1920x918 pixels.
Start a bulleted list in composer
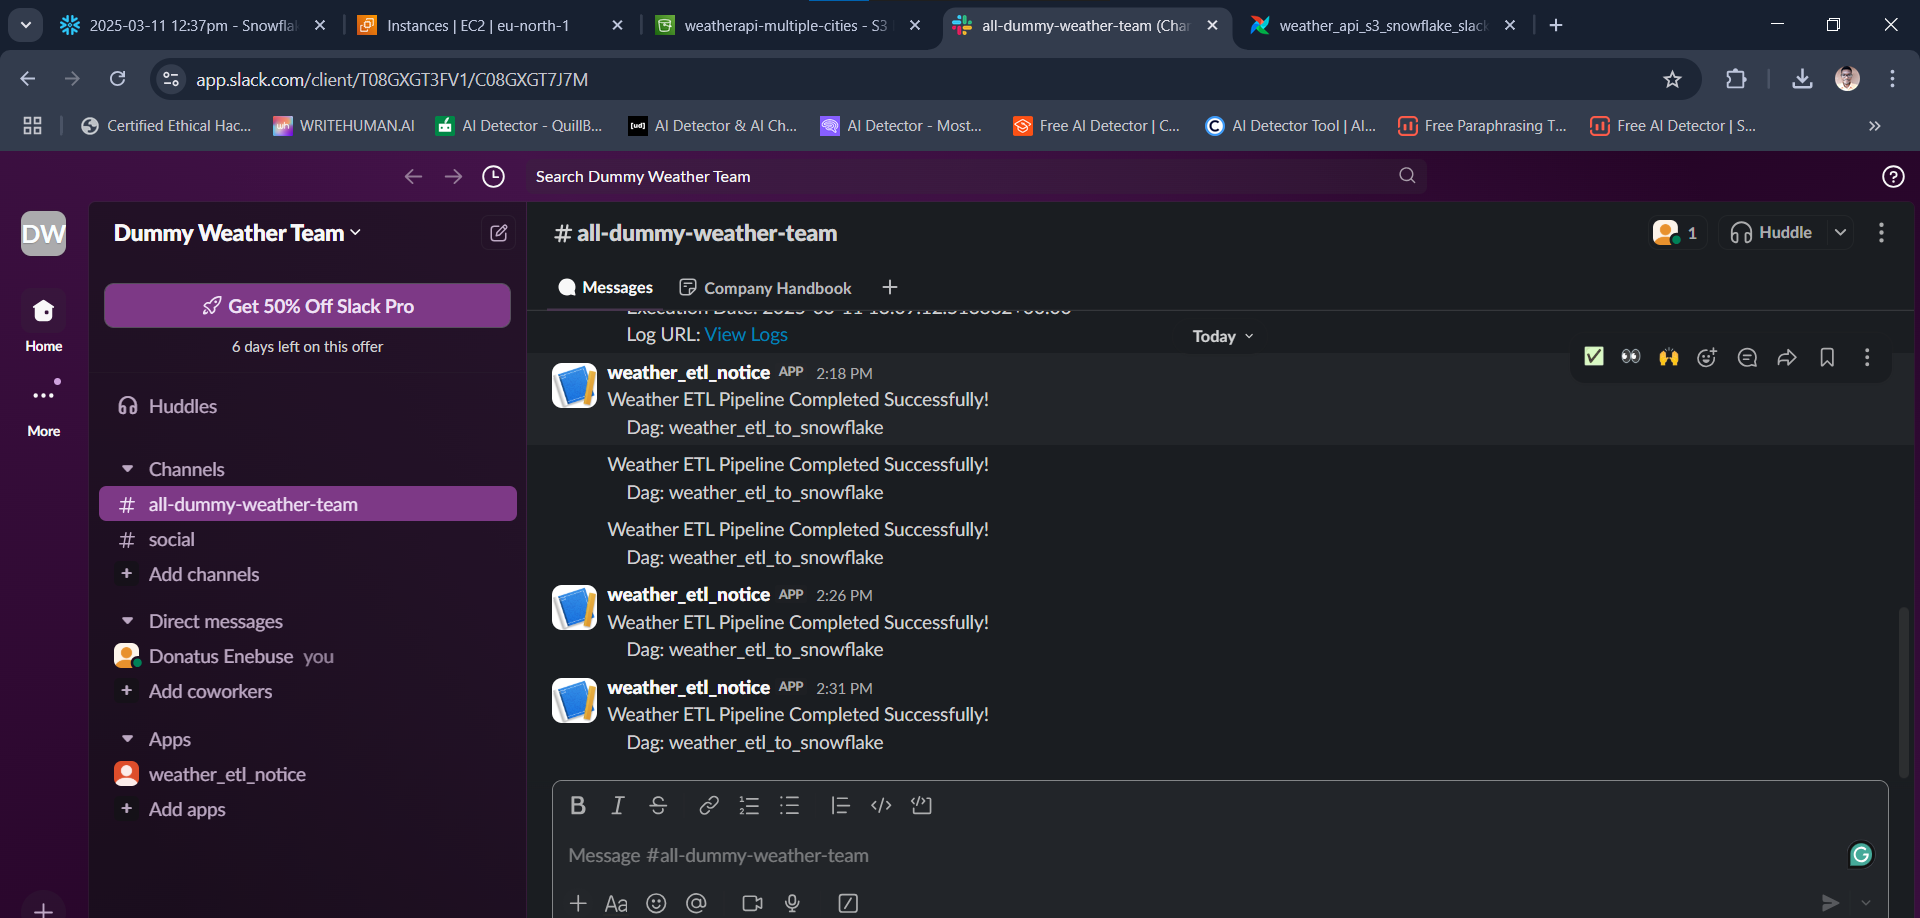click(790, 806)
